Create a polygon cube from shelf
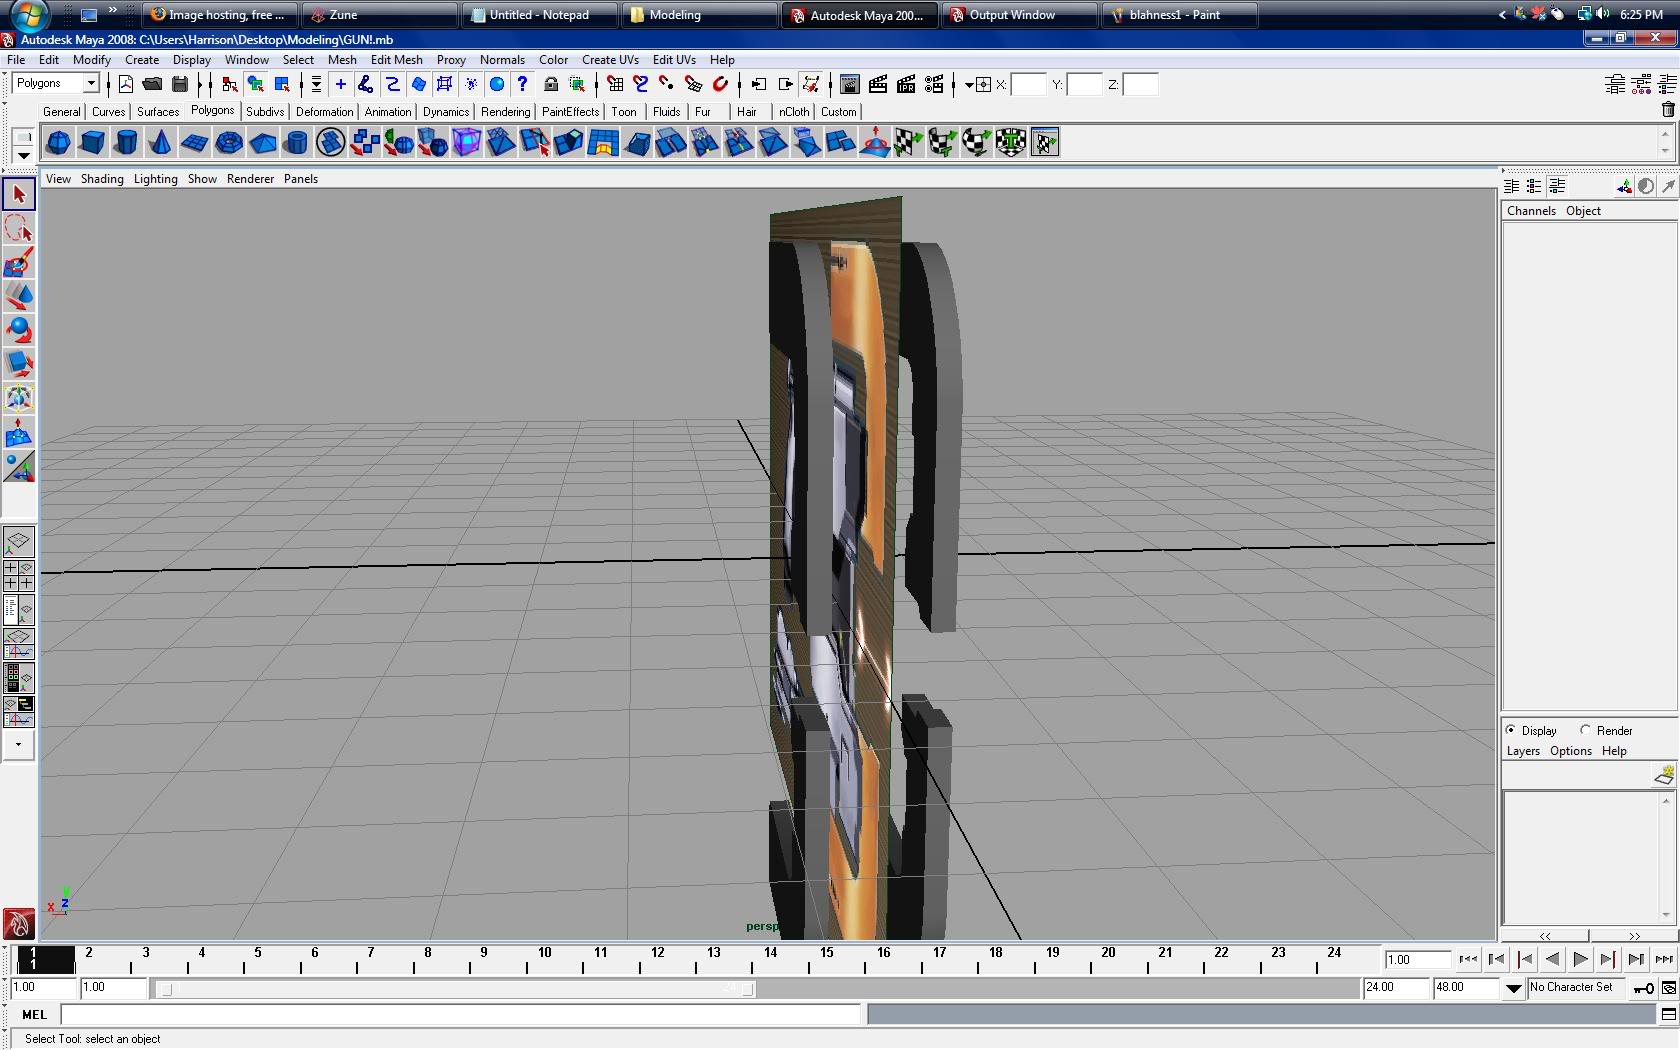1680x1050 pixels. (92, 143)
